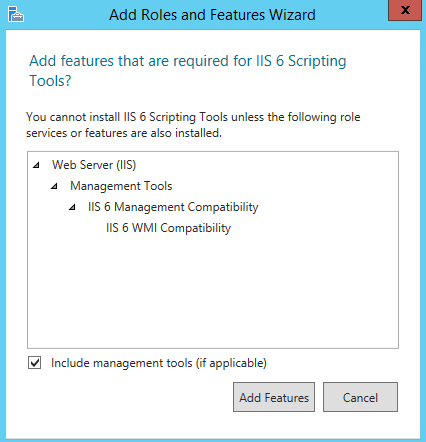This screenshot has height=442, width=426.
Task: Select IIS 6 WMI Compatibility item
Action: [168, 228]
